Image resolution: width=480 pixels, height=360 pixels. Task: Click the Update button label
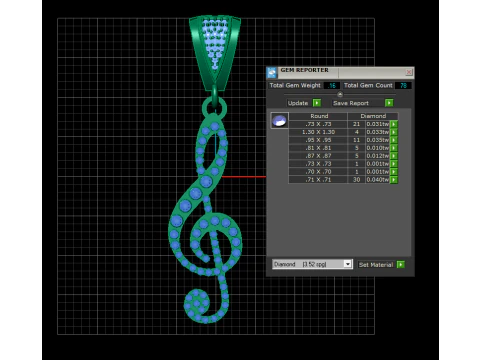pos(298,103)
